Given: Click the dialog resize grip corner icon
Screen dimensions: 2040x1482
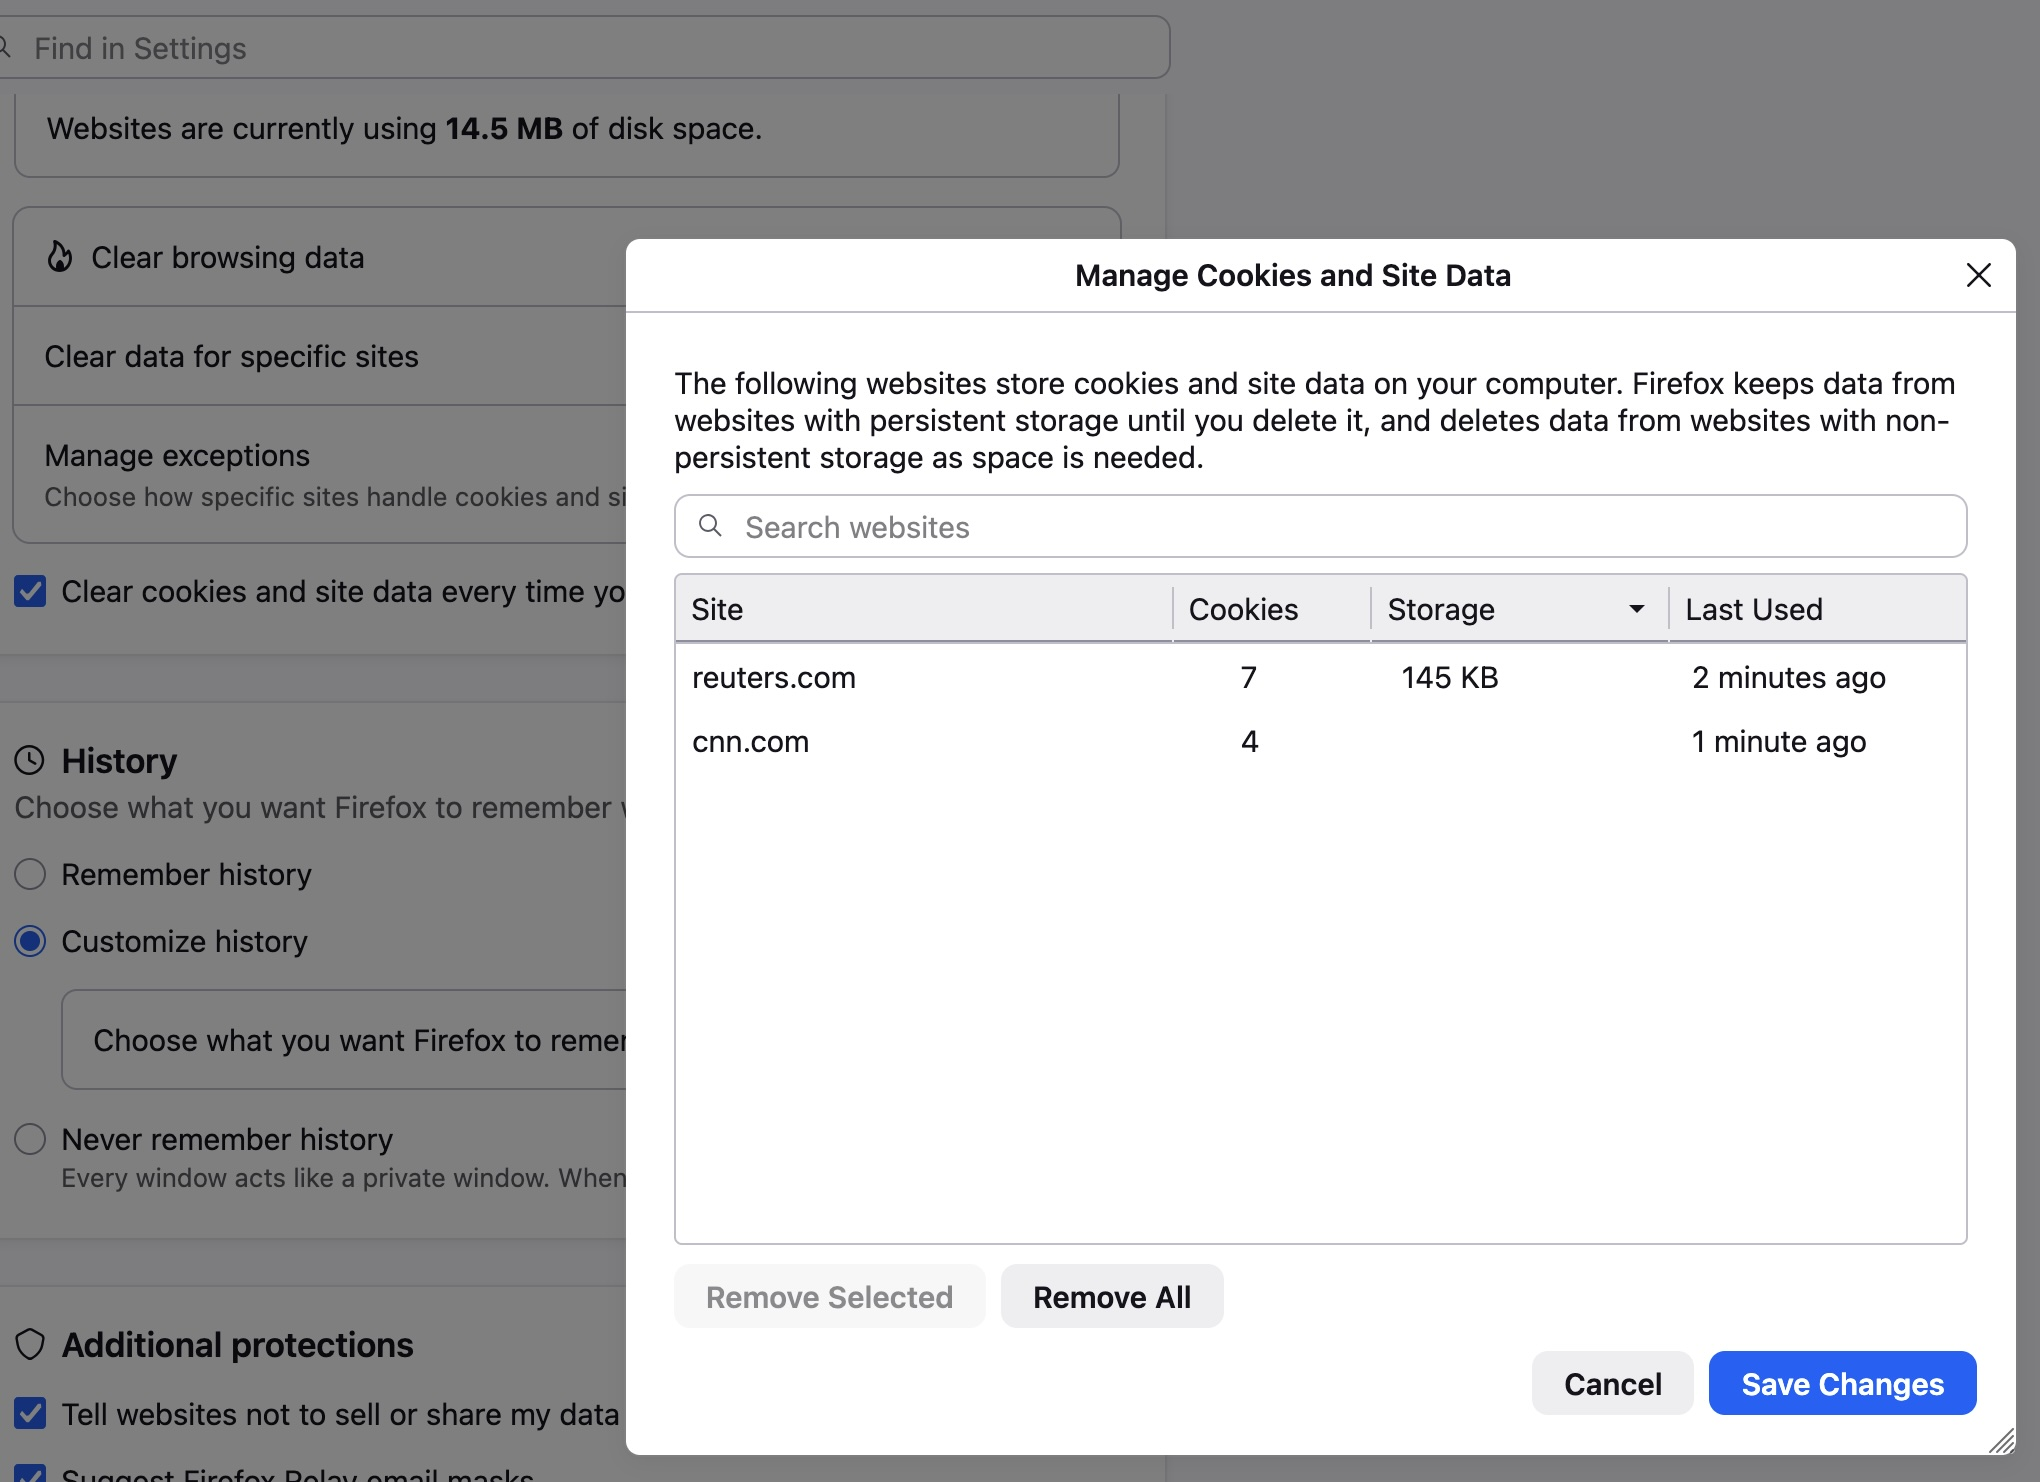Looking at the screenshot, I should pos(2002,1441).
